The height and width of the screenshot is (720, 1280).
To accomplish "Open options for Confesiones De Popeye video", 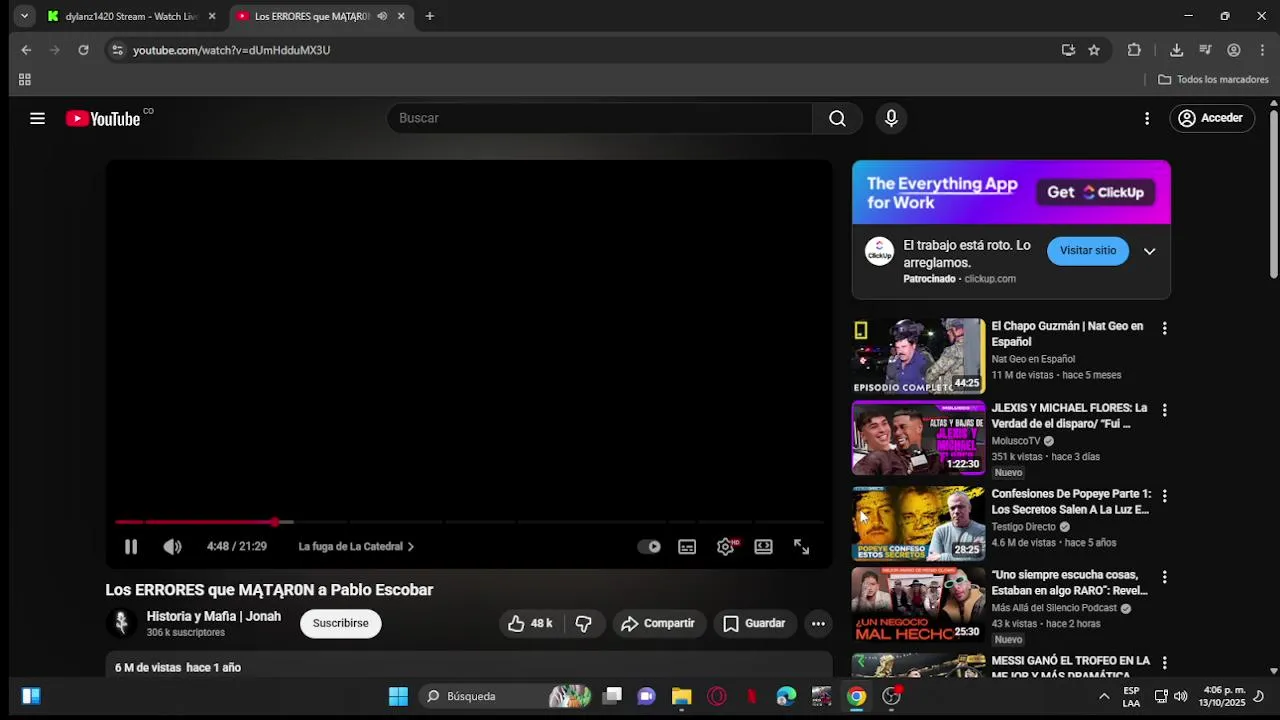I will click(x=1164, y=496).
